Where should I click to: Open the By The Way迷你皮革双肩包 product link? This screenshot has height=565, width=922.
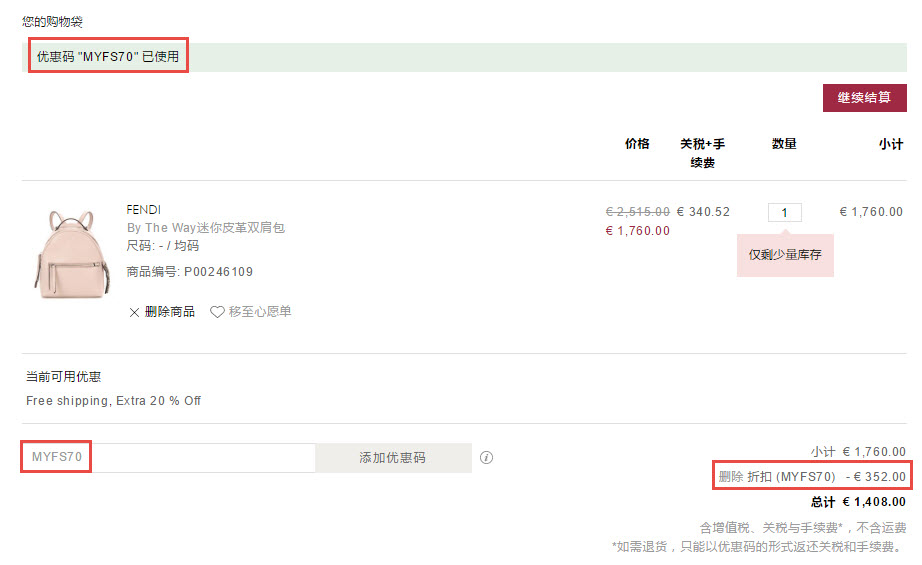(206, 228)
